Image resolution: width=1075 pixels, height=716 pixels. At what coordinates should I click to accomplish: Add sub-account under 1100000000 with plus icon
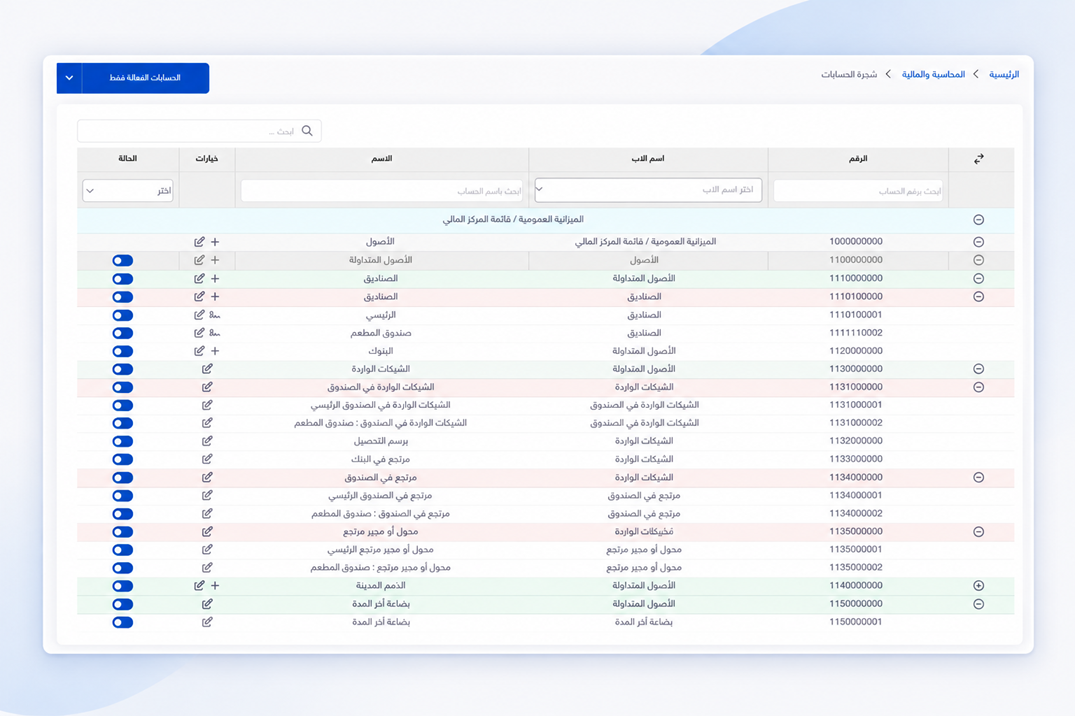[215, 261]
